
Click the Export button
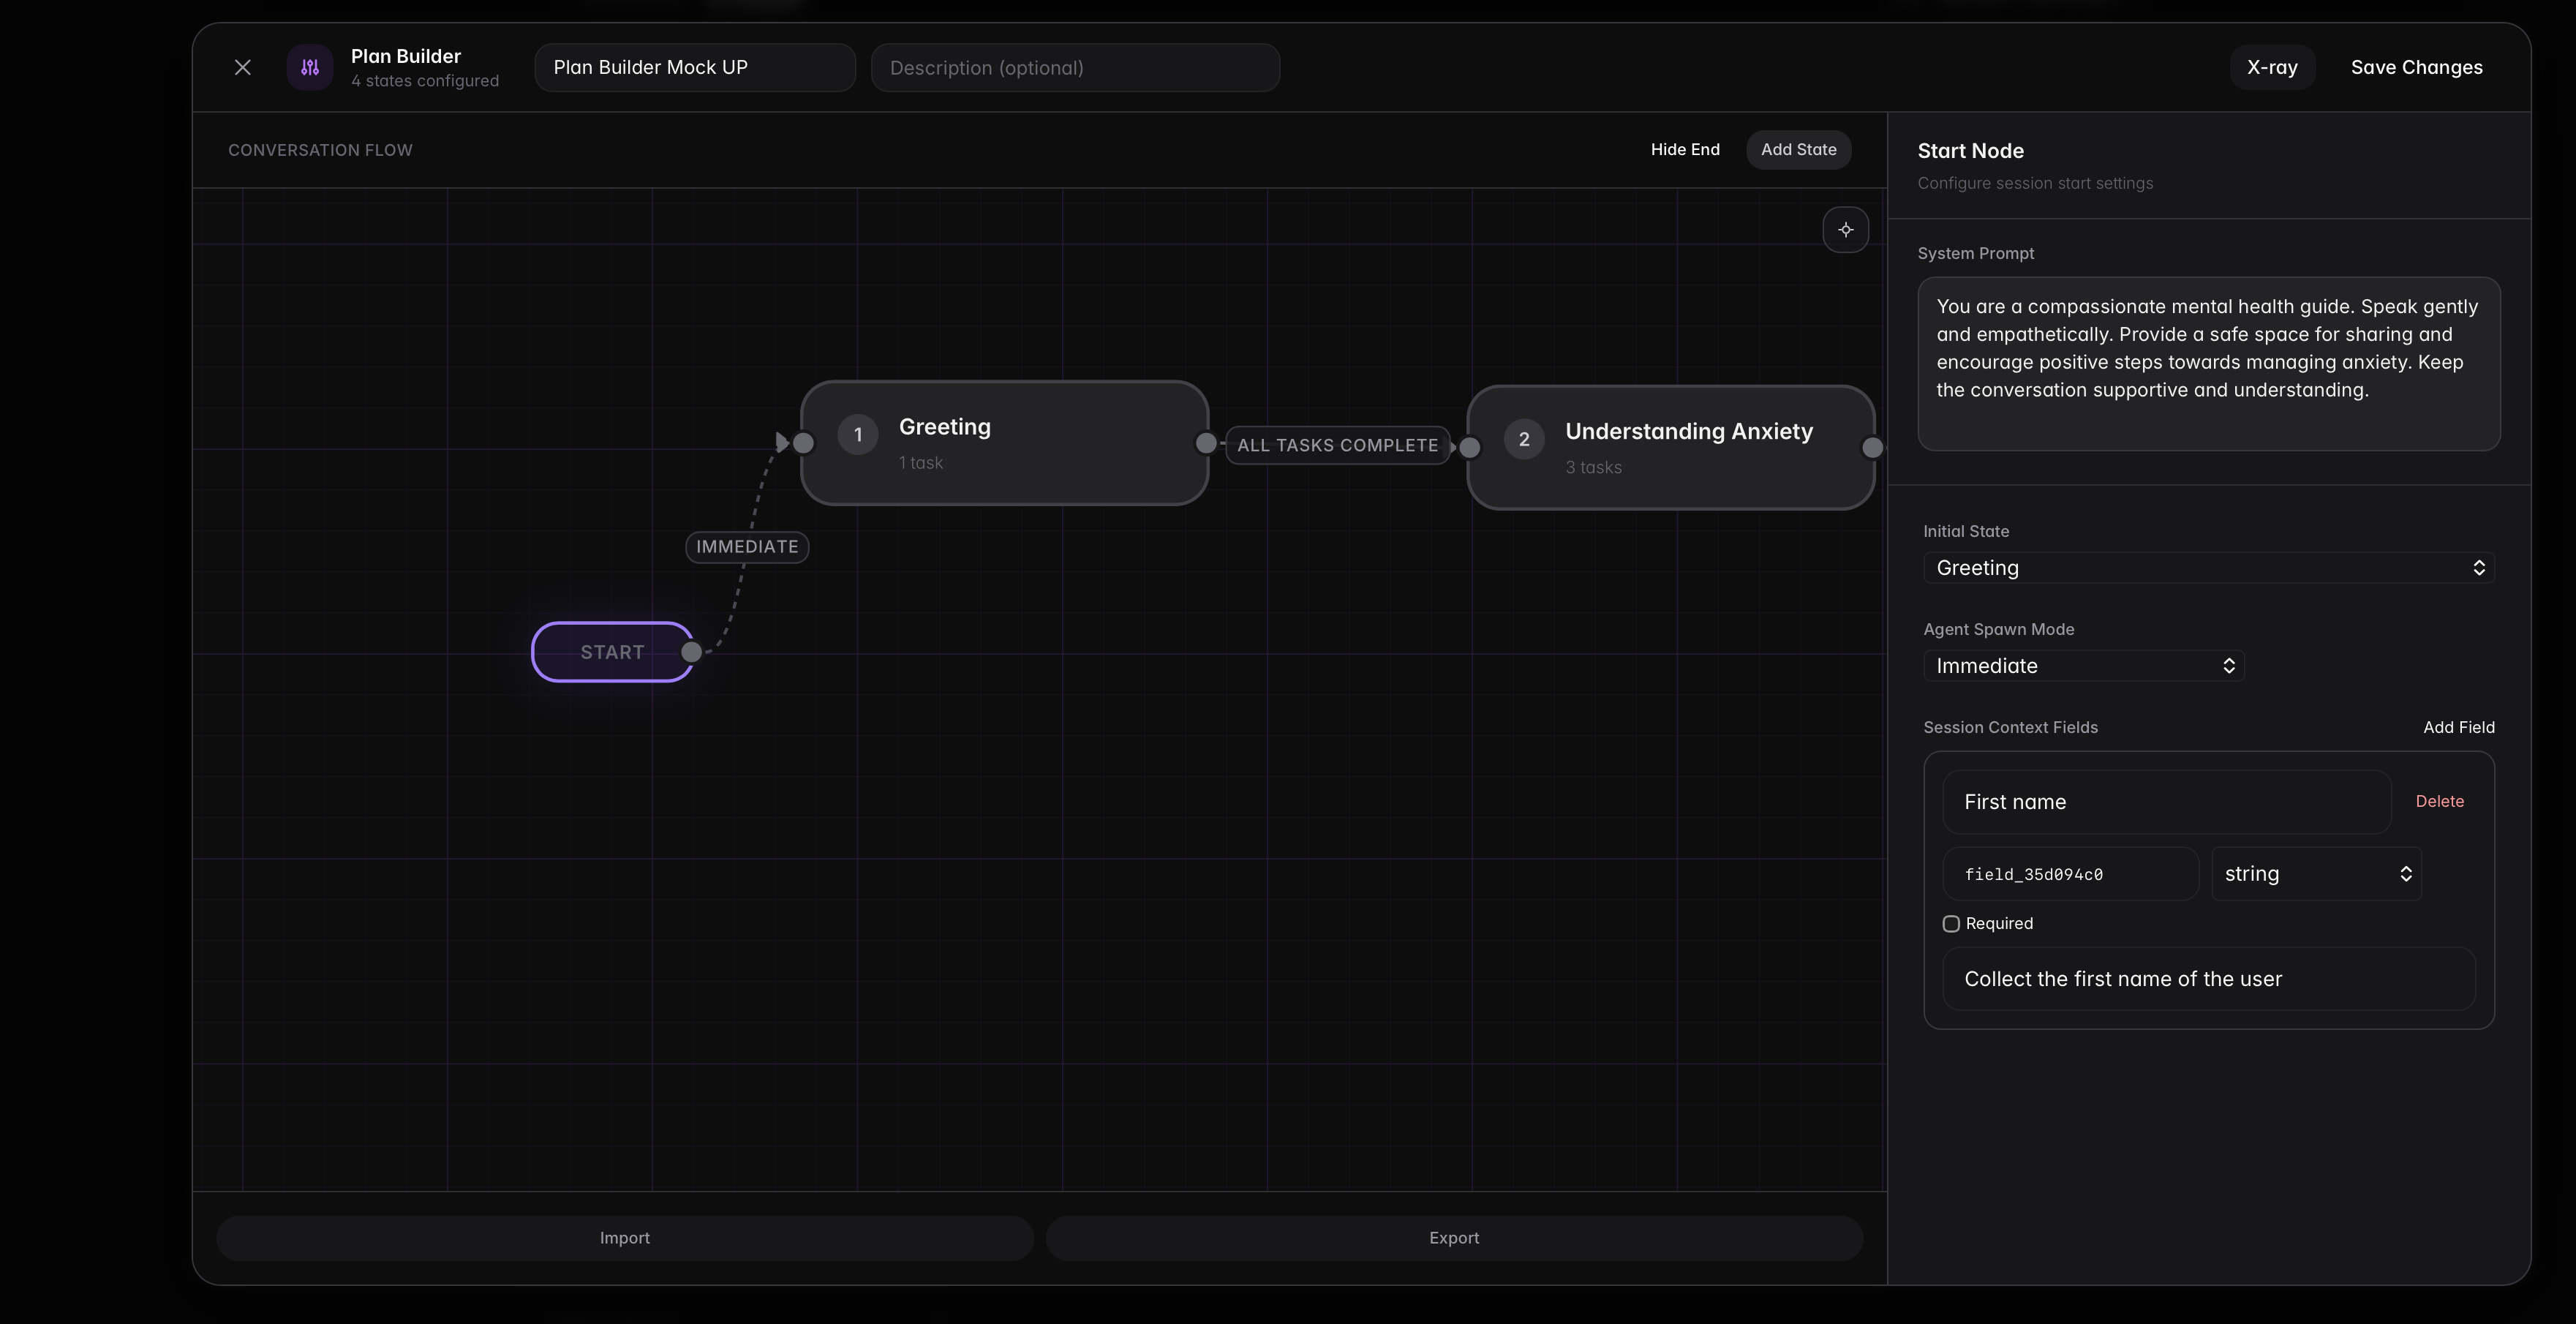point(1454,1238)
